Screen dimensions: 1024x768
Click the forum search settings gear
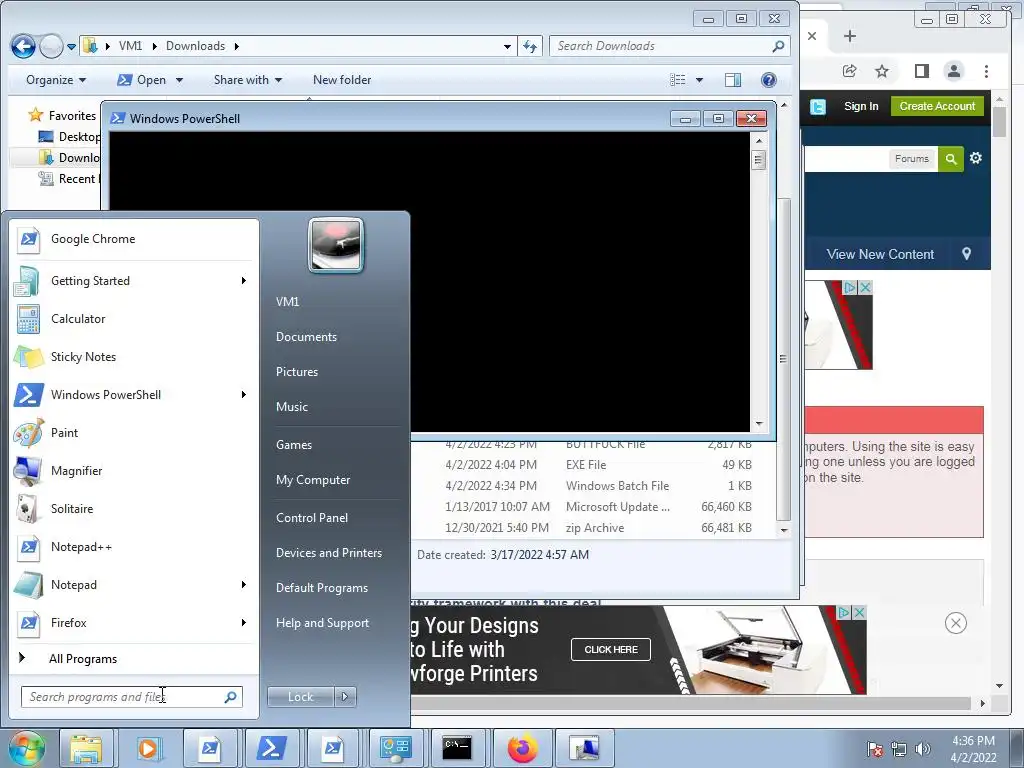pyautogui.click(x=976, y=158)
